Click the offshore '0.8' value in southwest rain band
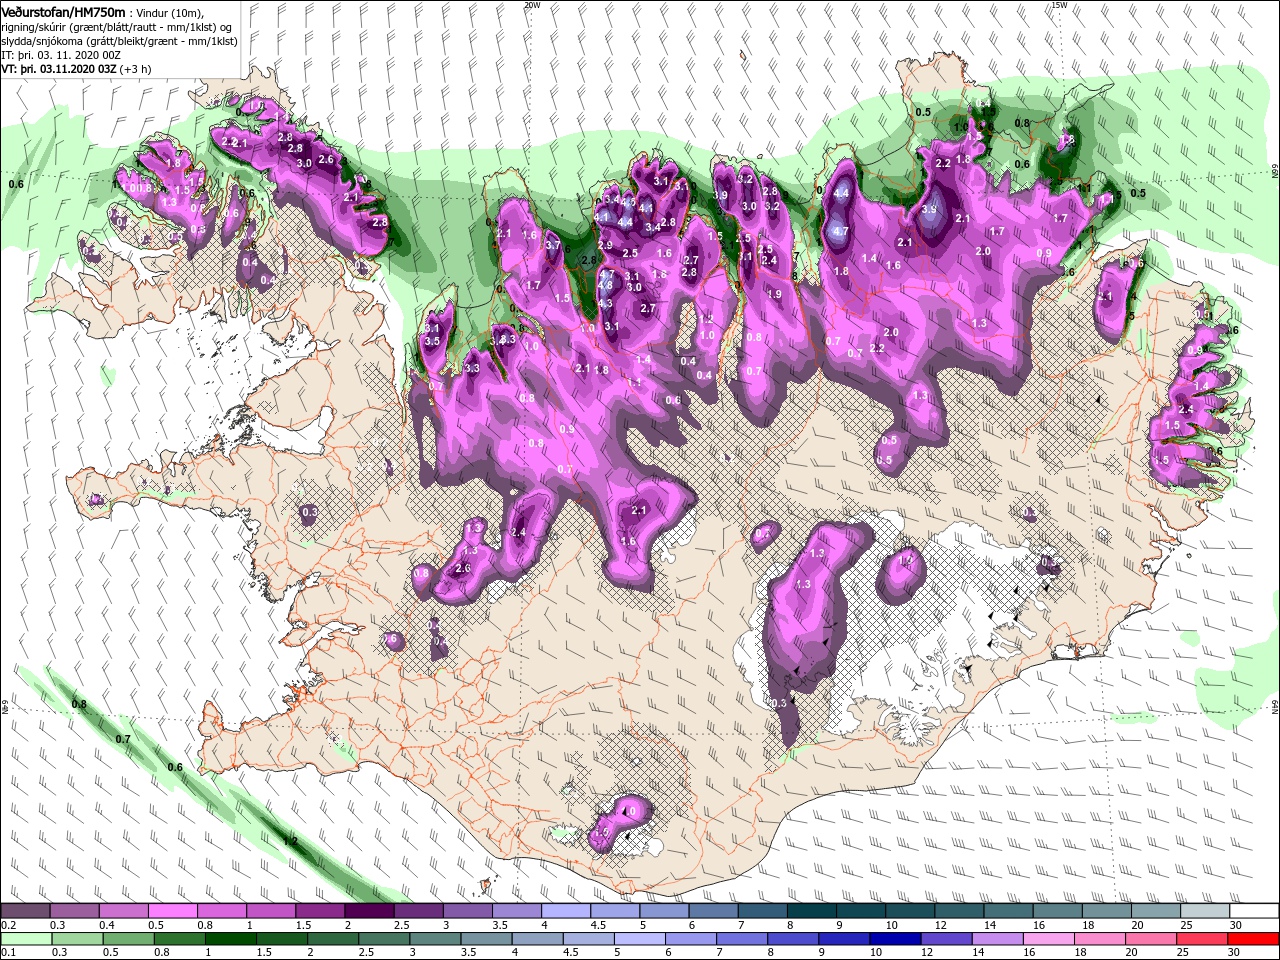 coord(79,704)
